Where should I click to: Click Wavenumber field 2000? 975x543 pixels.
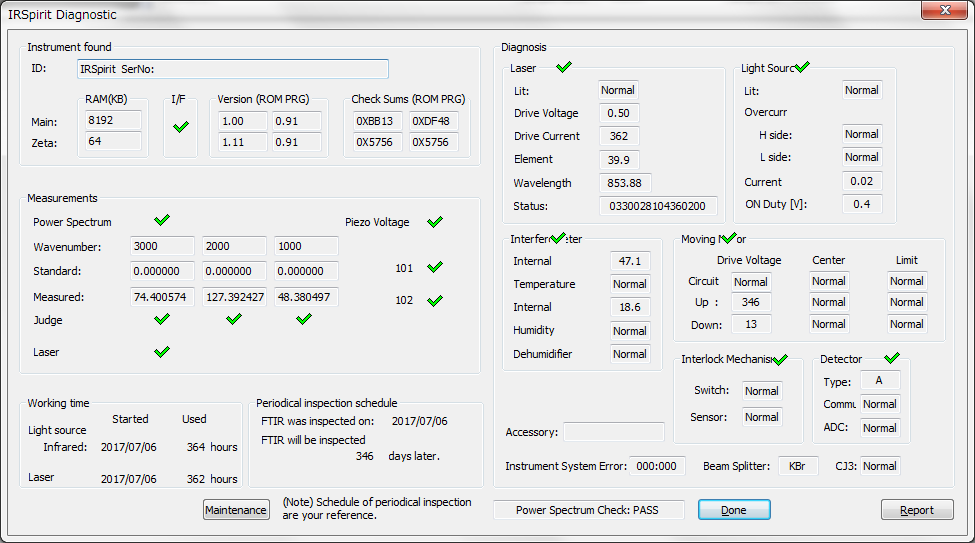click(234, 246)
